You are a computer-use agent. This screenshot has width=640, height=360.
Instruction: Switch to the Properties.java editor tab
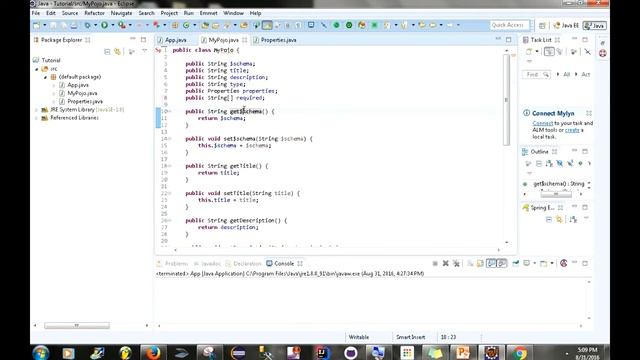pyautogui.click(x=278, y=40)
